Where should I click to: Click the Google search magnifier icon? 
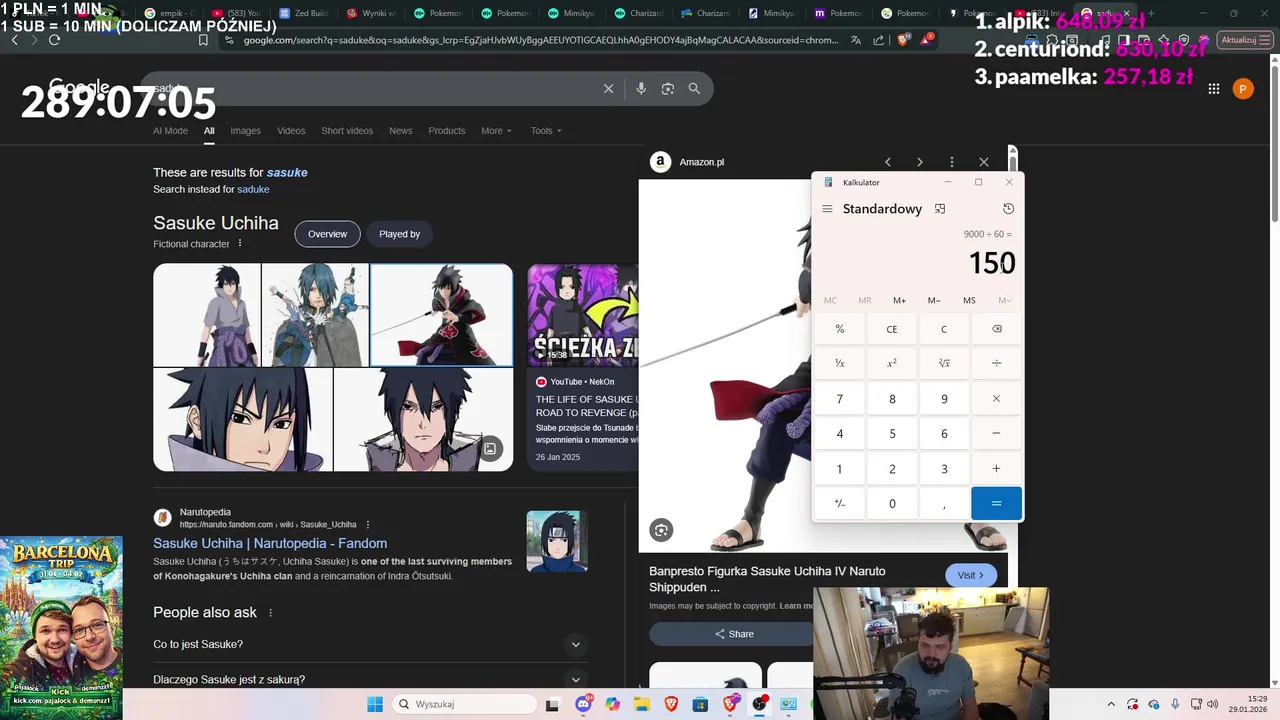[694, 89]
